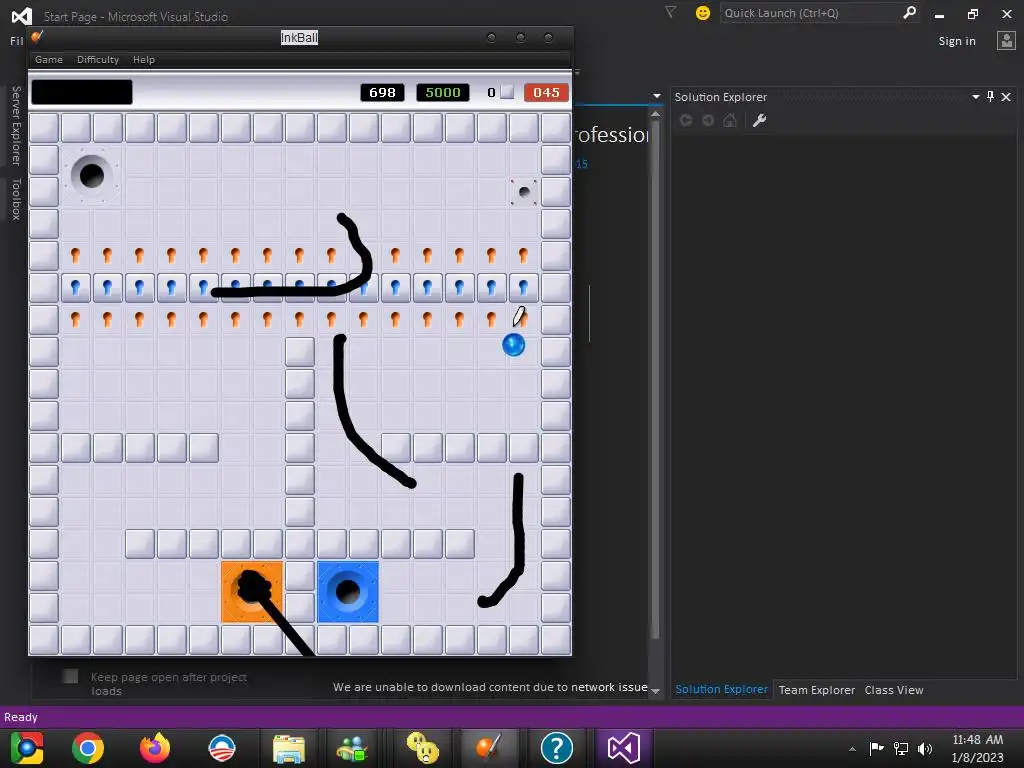Open the yellow faces taskbar icon
This screenshot has width=1024, height=768.
(423, 748)
